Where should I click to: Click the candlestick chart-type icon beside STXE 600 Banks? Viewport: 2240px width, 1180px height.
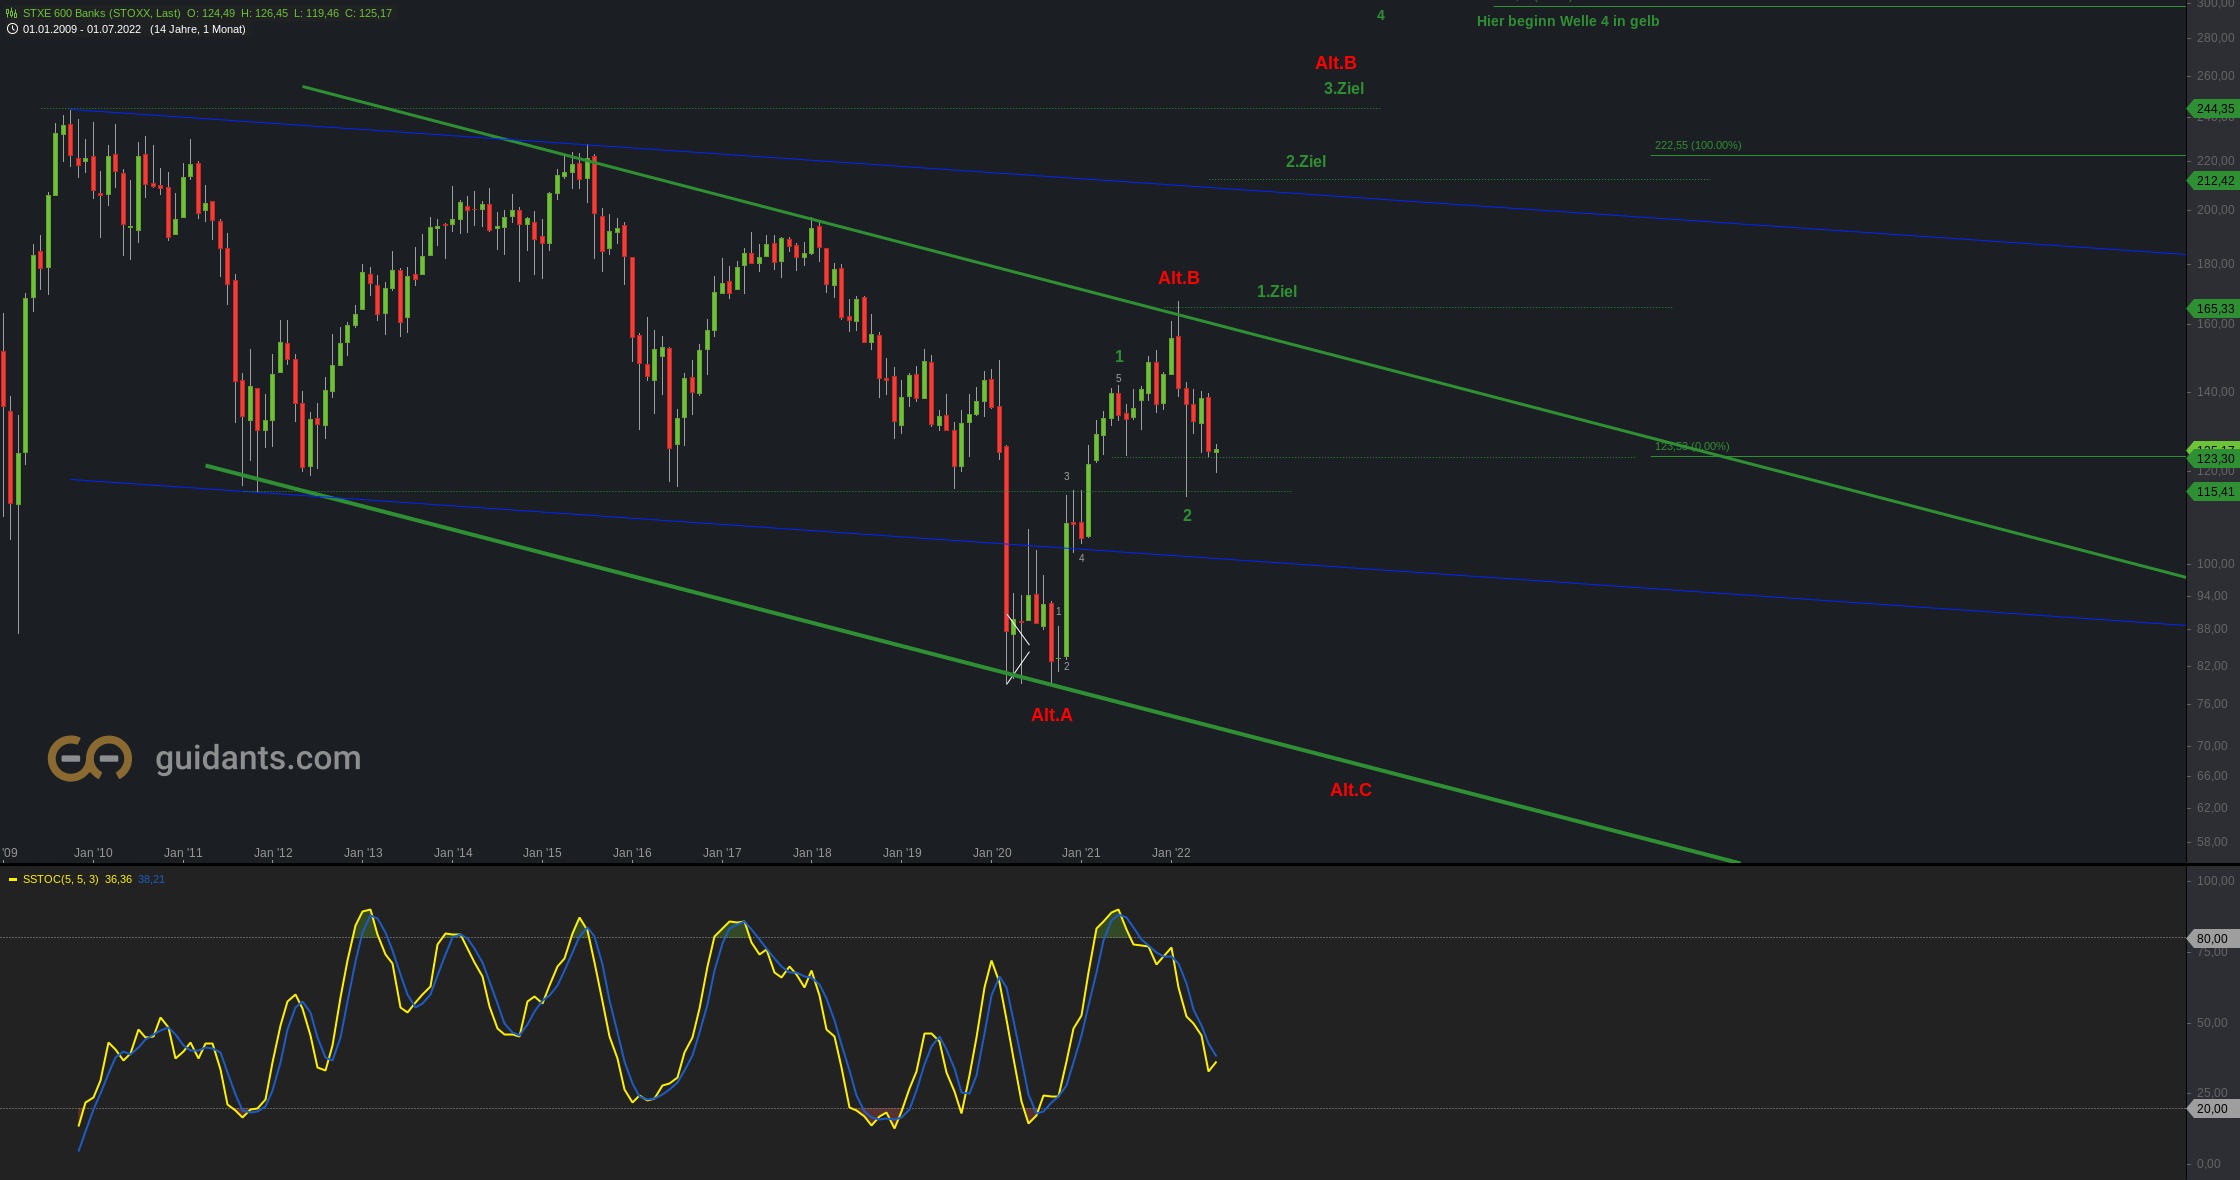tap(12, 13)
